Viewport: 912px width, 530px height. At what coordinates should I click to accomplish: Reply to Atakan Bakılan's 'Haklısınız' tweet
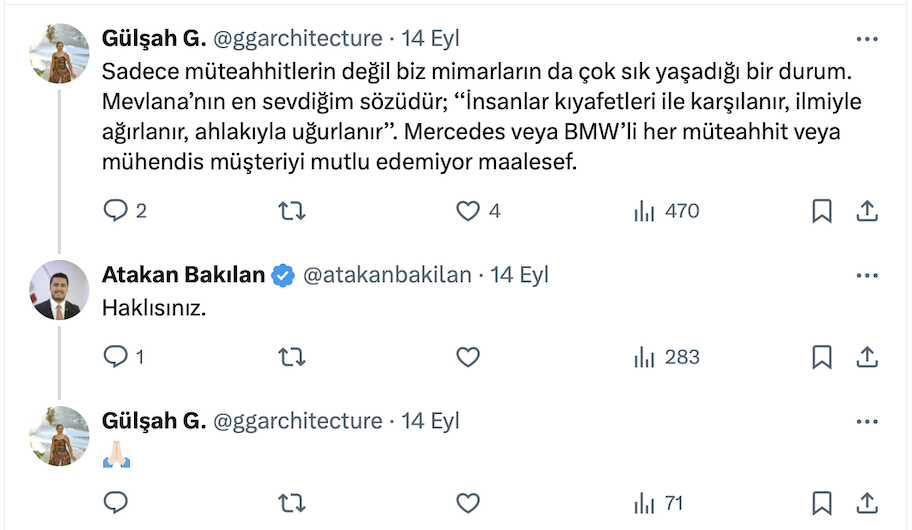point(117,357)
